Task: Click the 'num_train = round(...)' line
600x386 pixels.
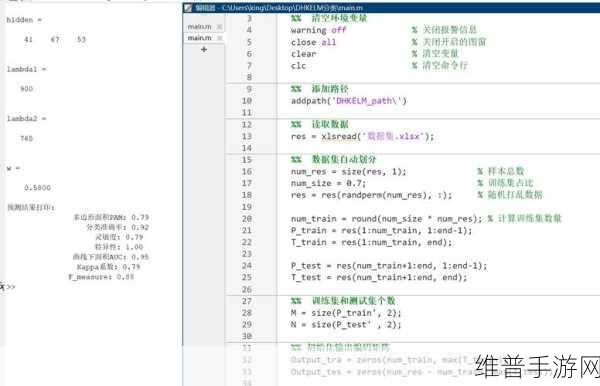Action: click(386, 219)
